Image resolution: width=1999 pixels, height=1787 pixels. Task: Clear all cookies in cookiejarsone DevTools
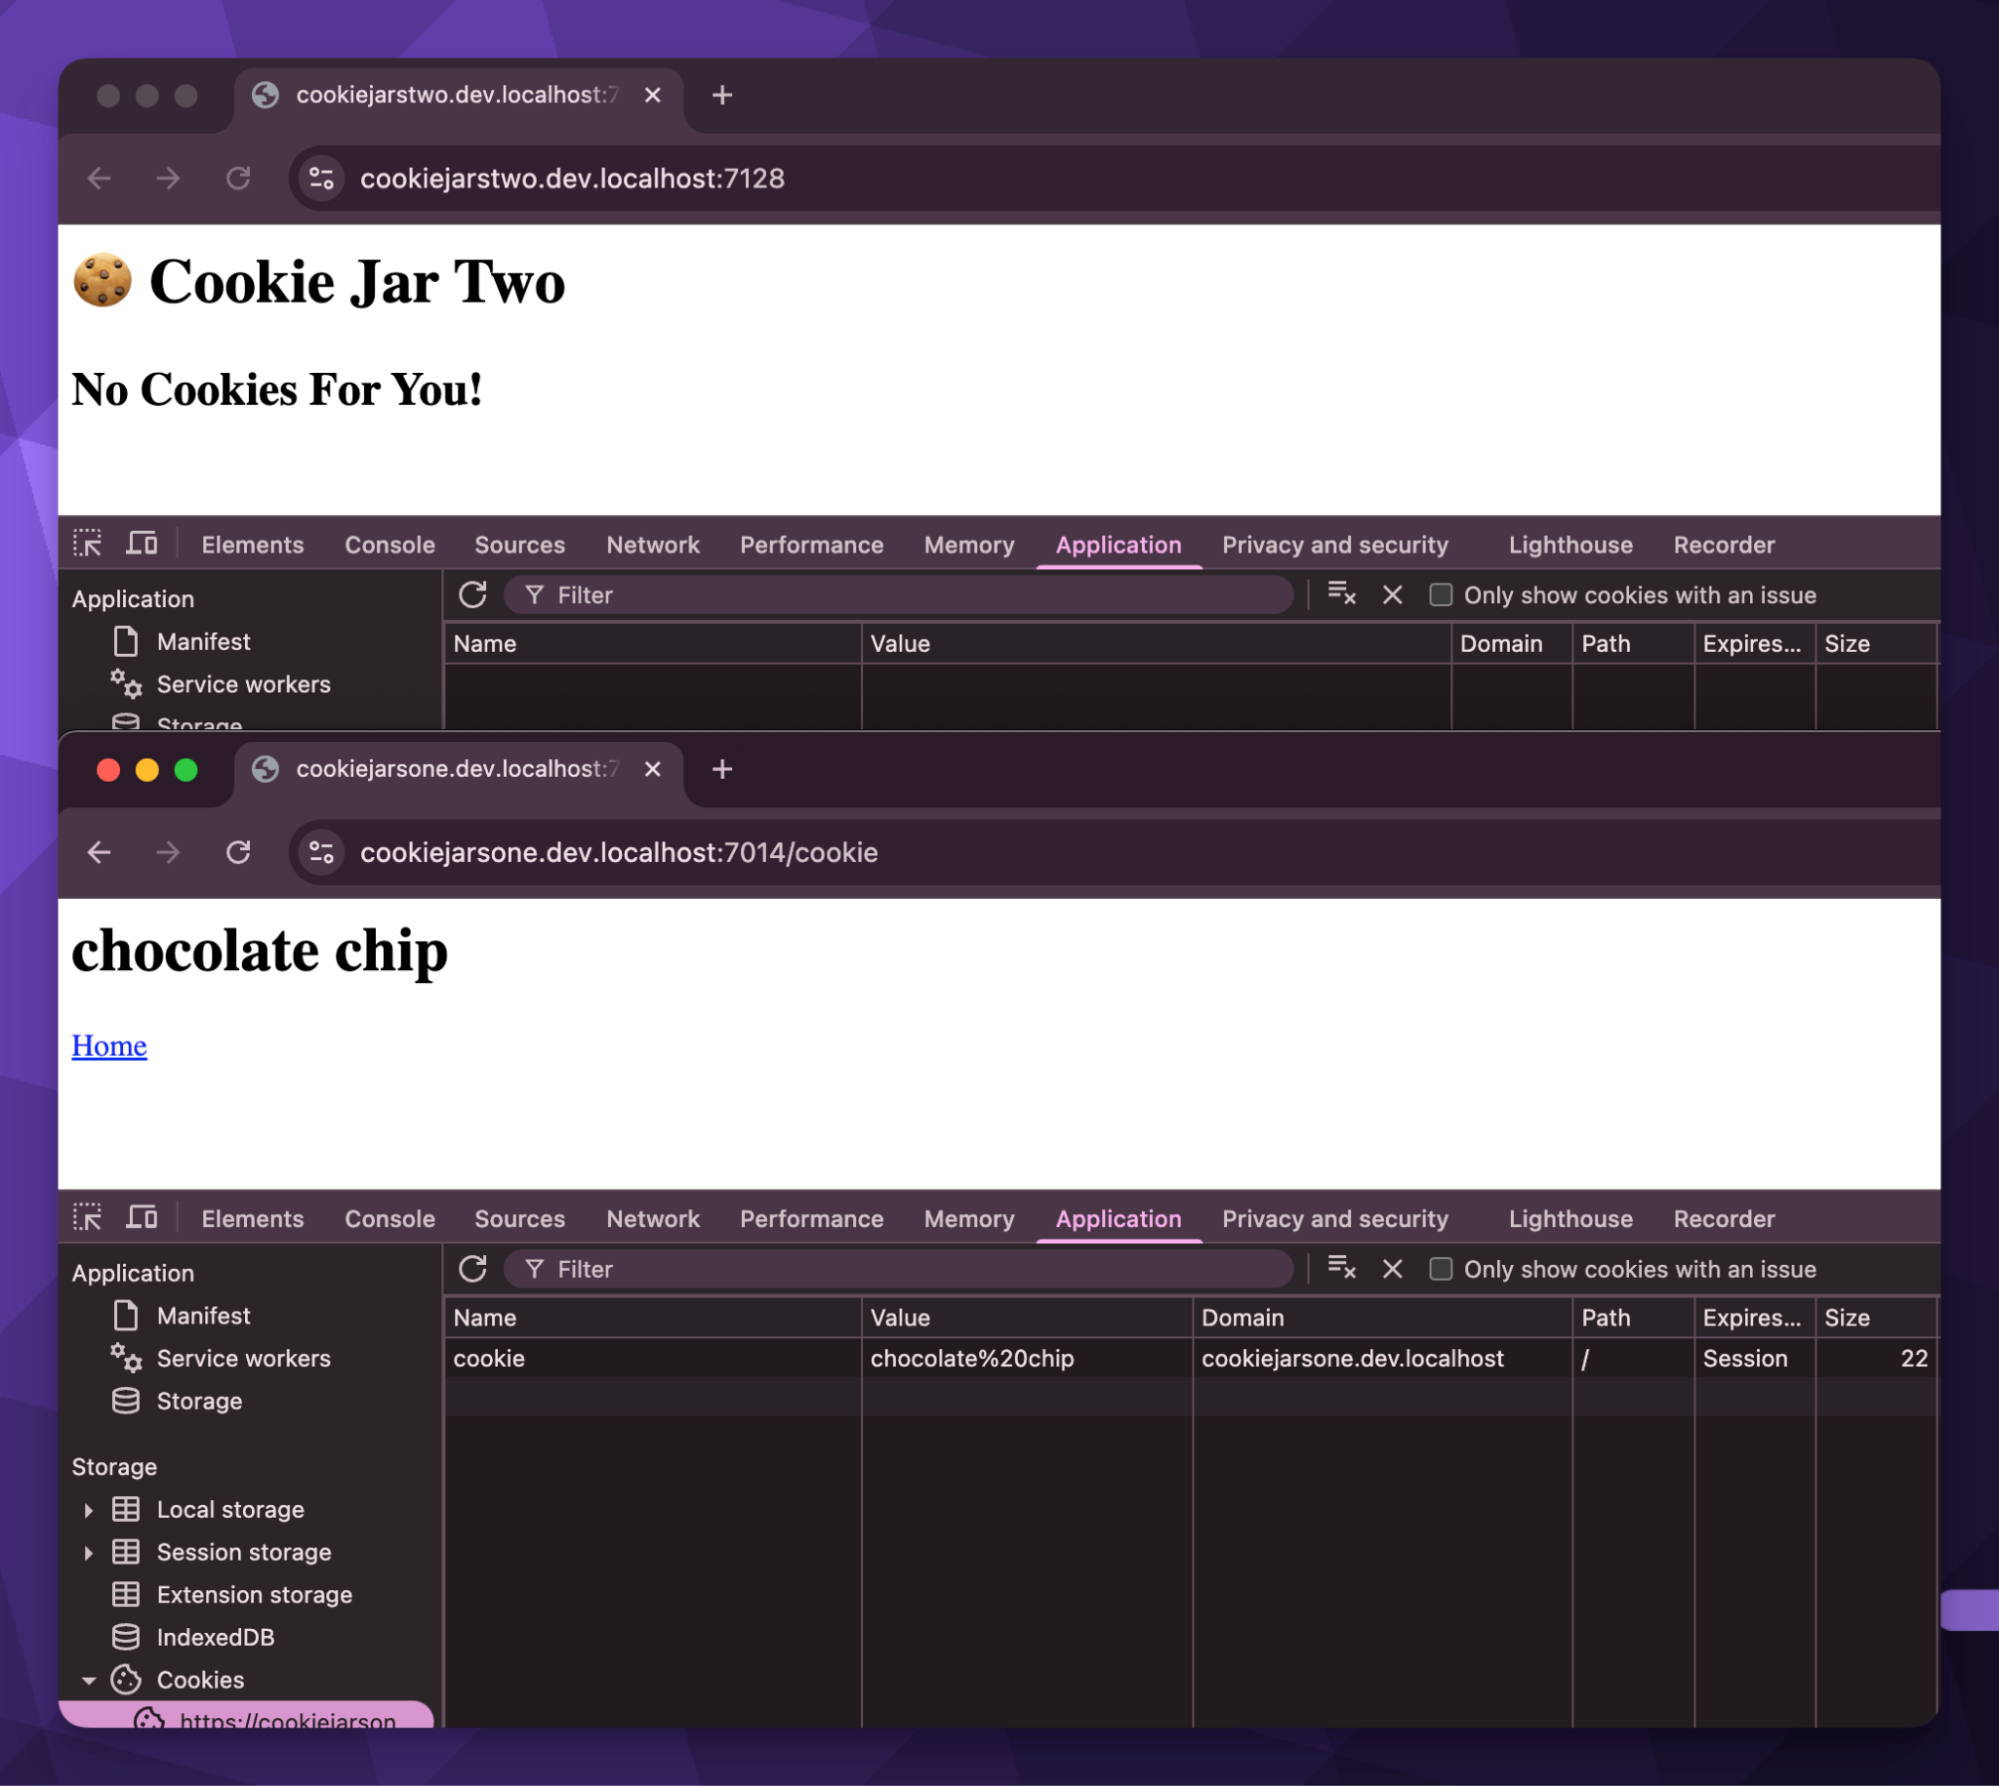pyautogui.click(x=1342, y=1268)
